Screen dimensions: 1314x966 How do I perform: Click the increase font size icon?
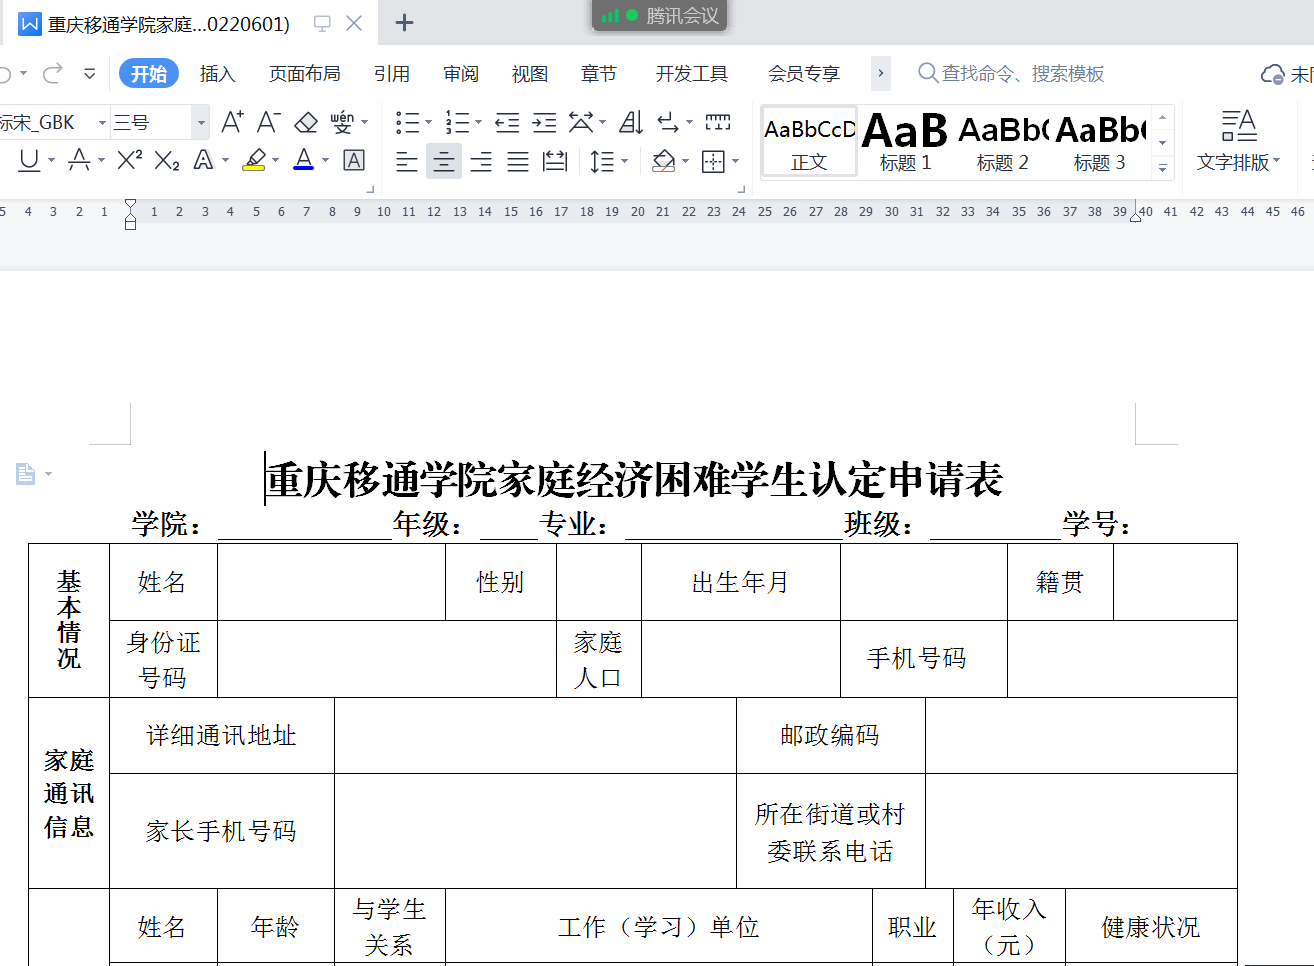(x=231, y=123)
